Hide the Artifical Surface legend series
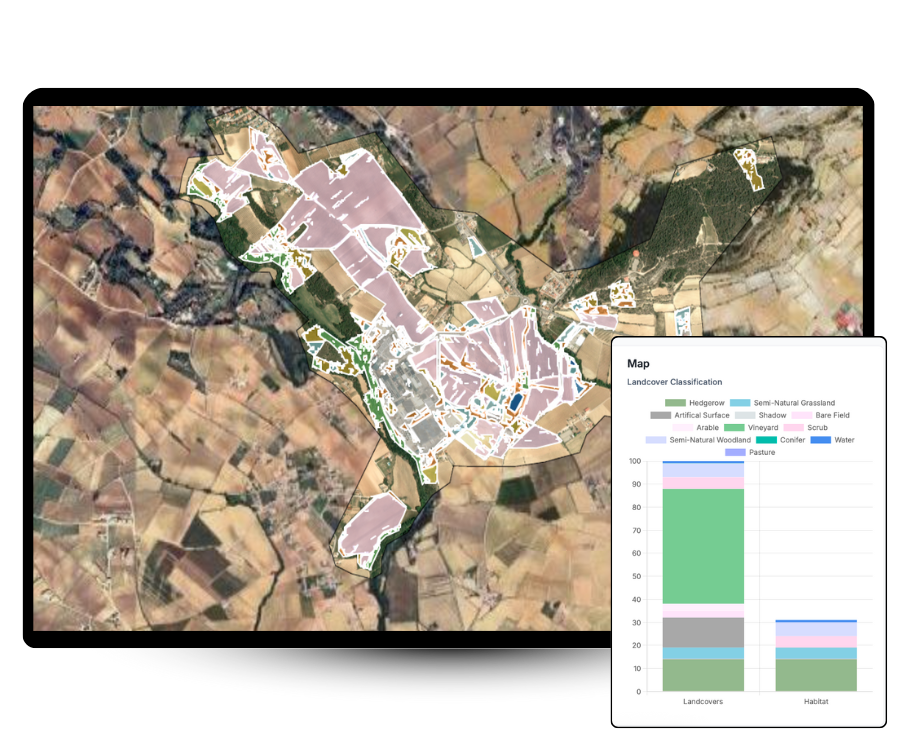The image size is (900, 750). coord(689,415)
